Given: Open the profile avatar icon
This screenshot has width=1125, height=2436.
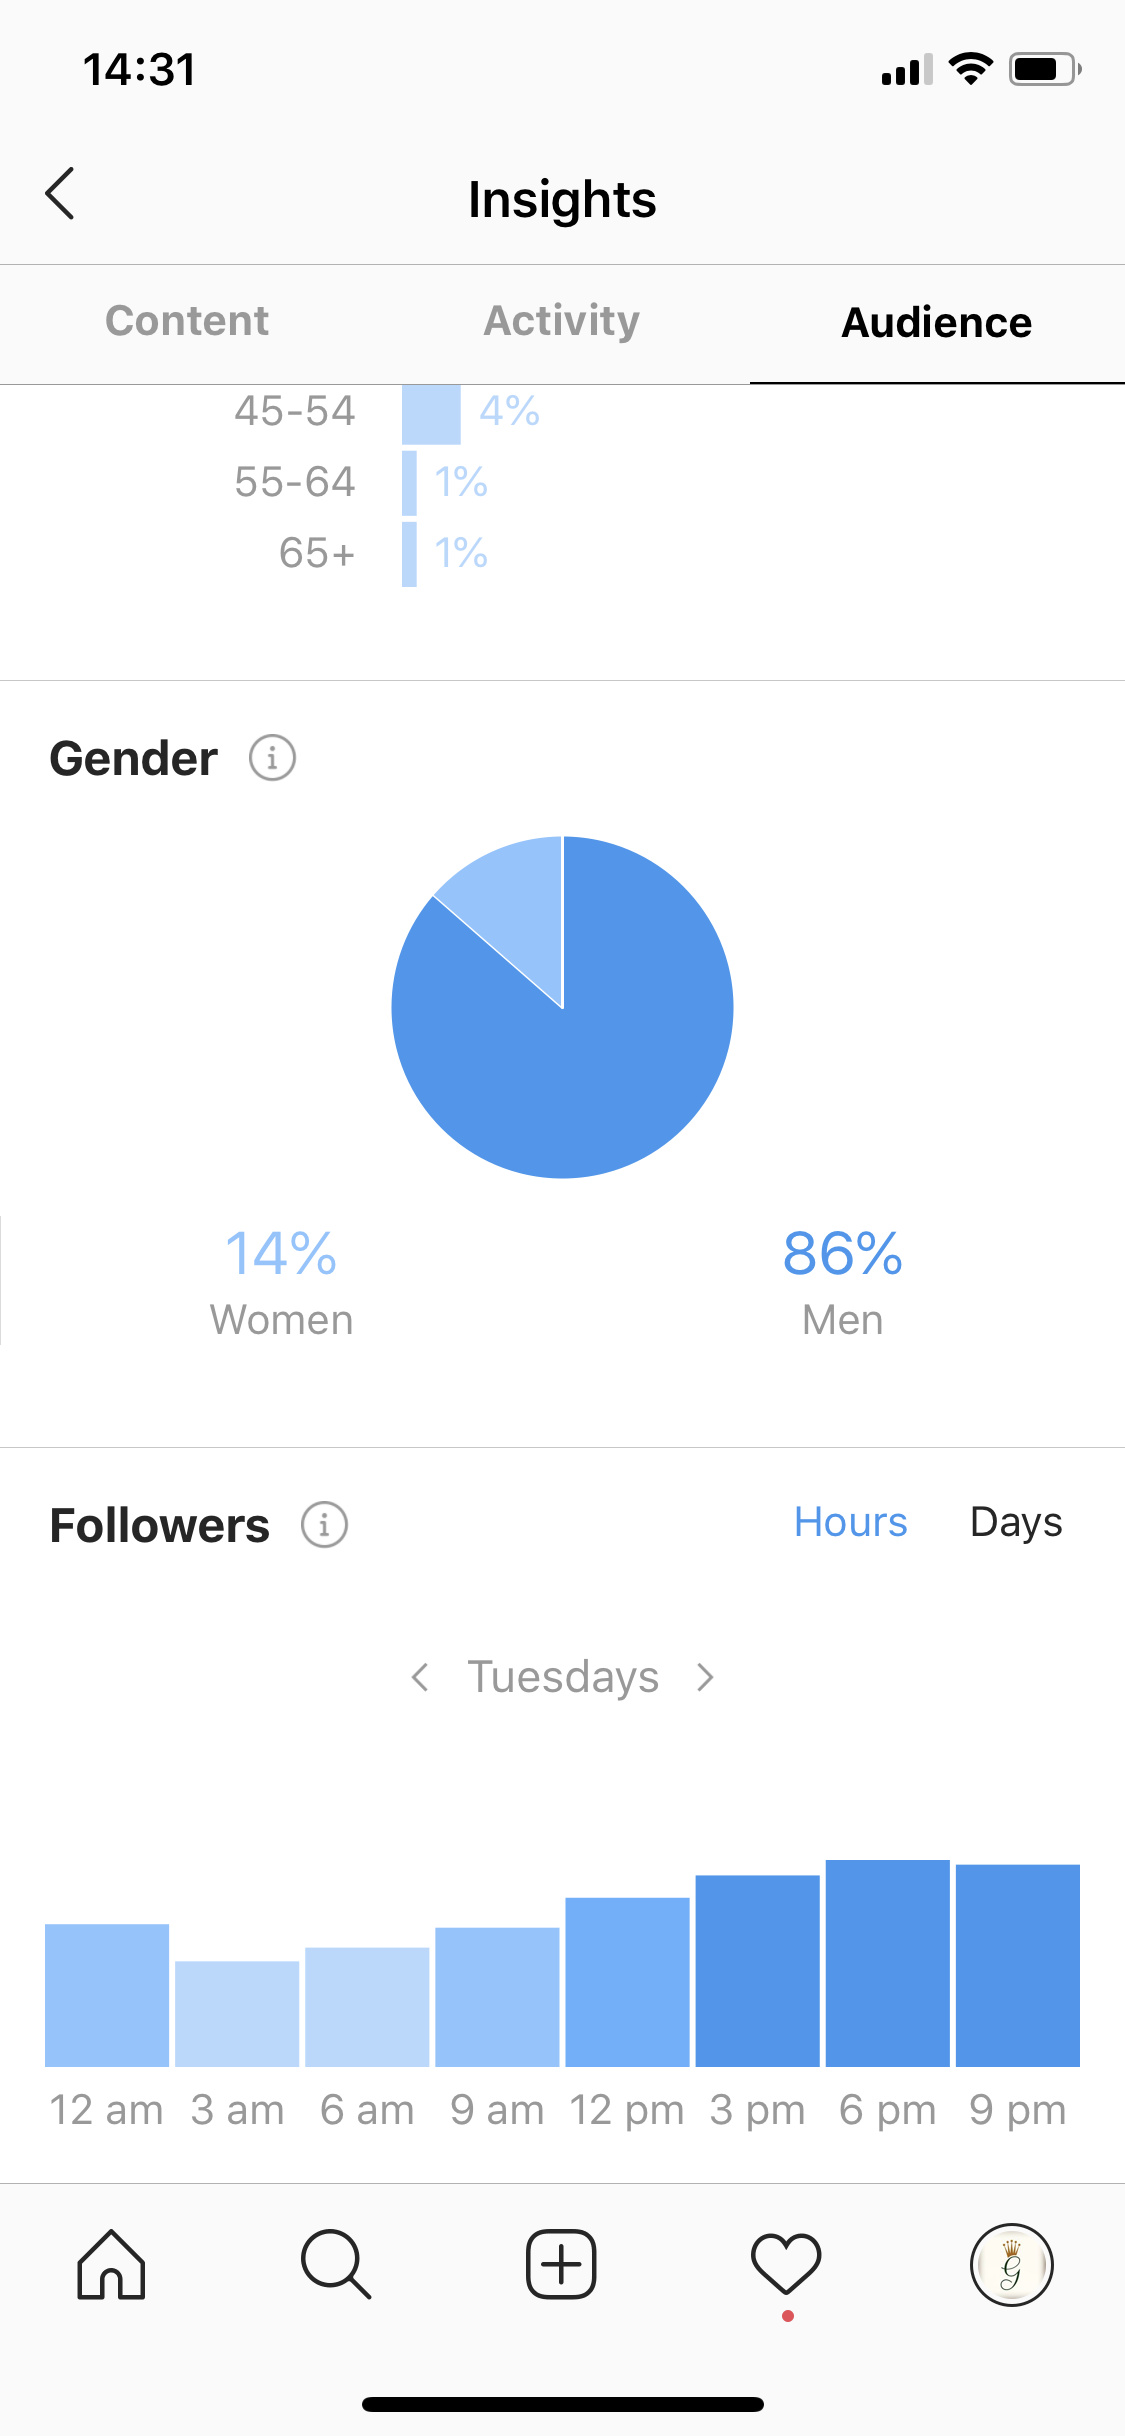Looking at the screenshot, I should click(x=1012, y=2265).
